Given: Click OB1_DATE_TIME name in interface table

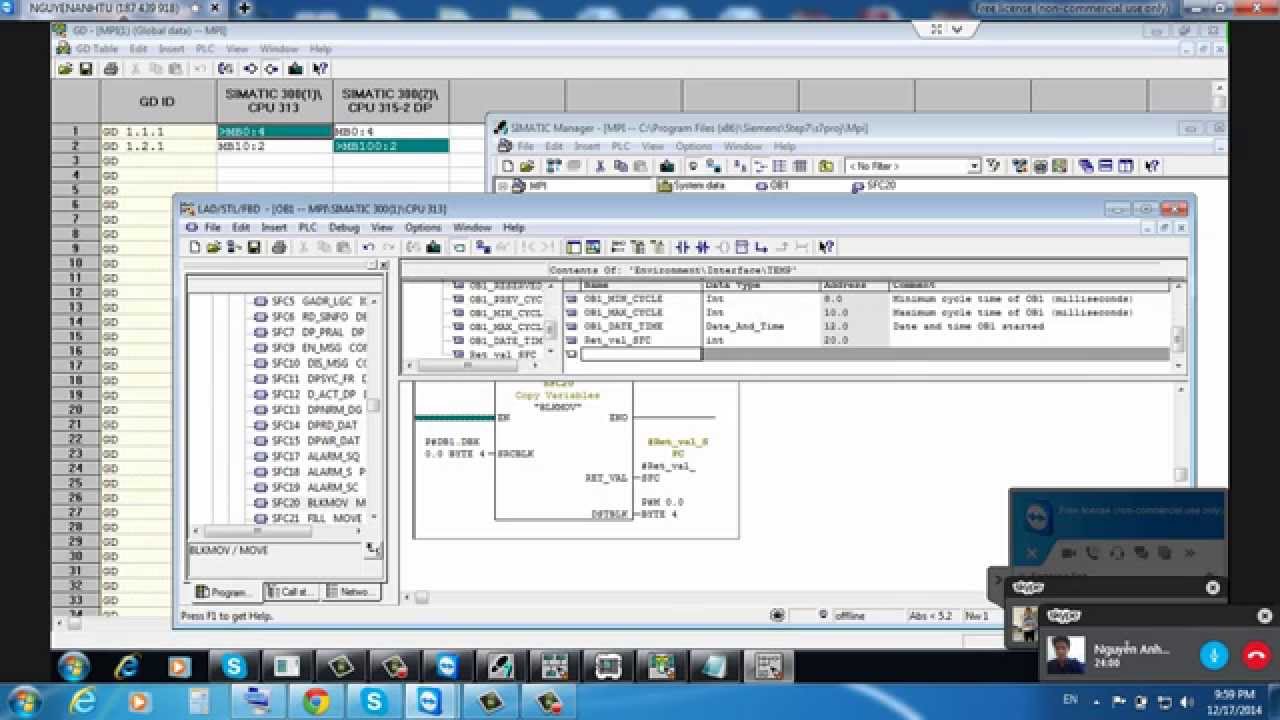Looking at the screenshot, I should [x=623, y=326].
